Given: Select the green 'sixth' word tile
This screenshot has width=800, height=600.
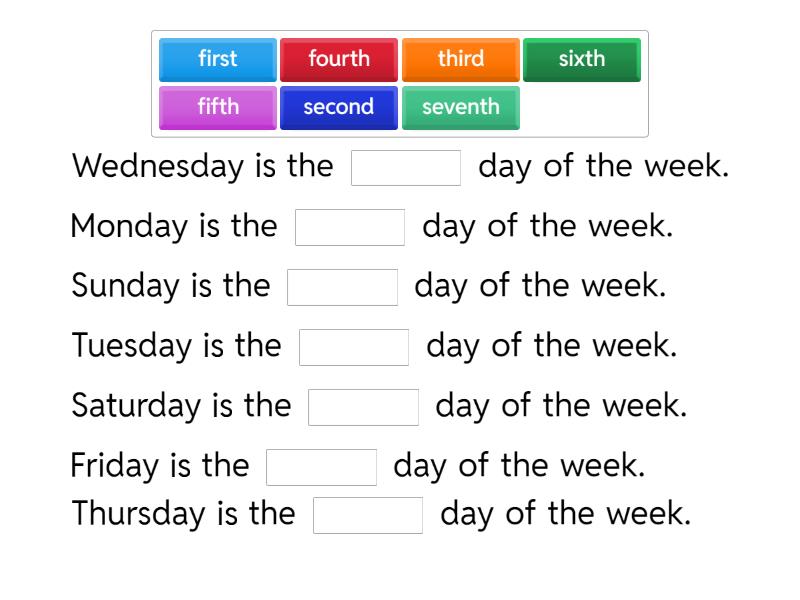Looking at the screenshot, I should click(582, 59).
